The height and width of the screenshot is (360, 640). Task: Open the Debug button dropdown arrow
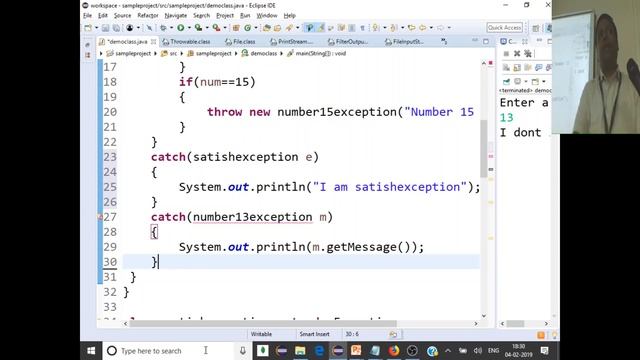pyautogui.click(x=171, y=28)
